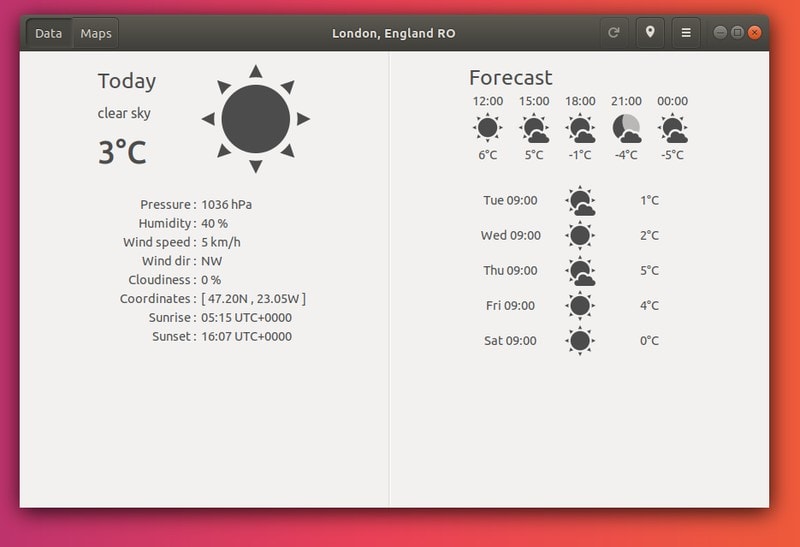The width and height of the screenshot is (800, 547).
Task: Minimize the weather window
Action: [720, 33]
